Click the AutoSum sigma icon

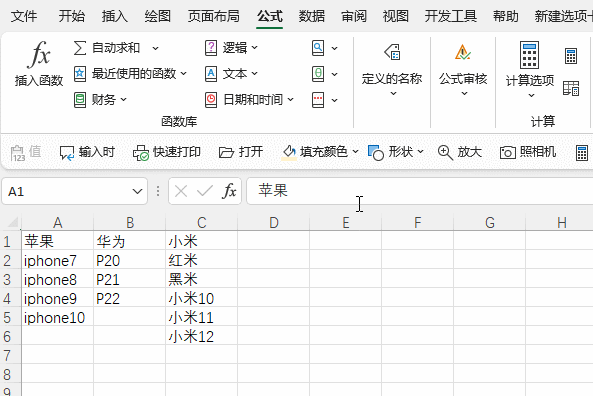(x=80, y=48)
